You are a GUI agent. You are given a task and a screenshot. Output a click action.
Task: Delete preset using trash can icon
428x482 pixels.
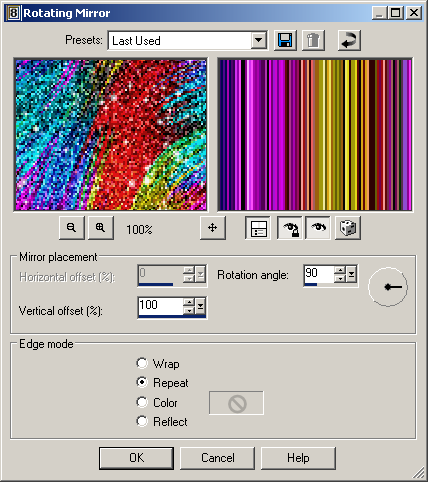[313, 40]
